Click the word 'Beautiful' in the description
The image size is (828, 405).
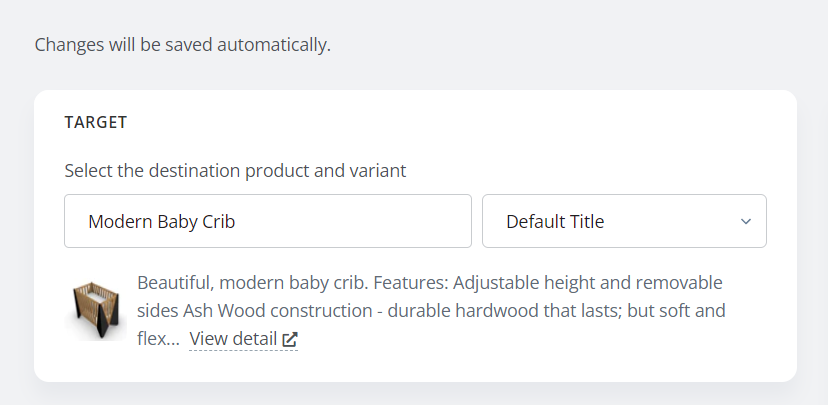coord(173,282)
